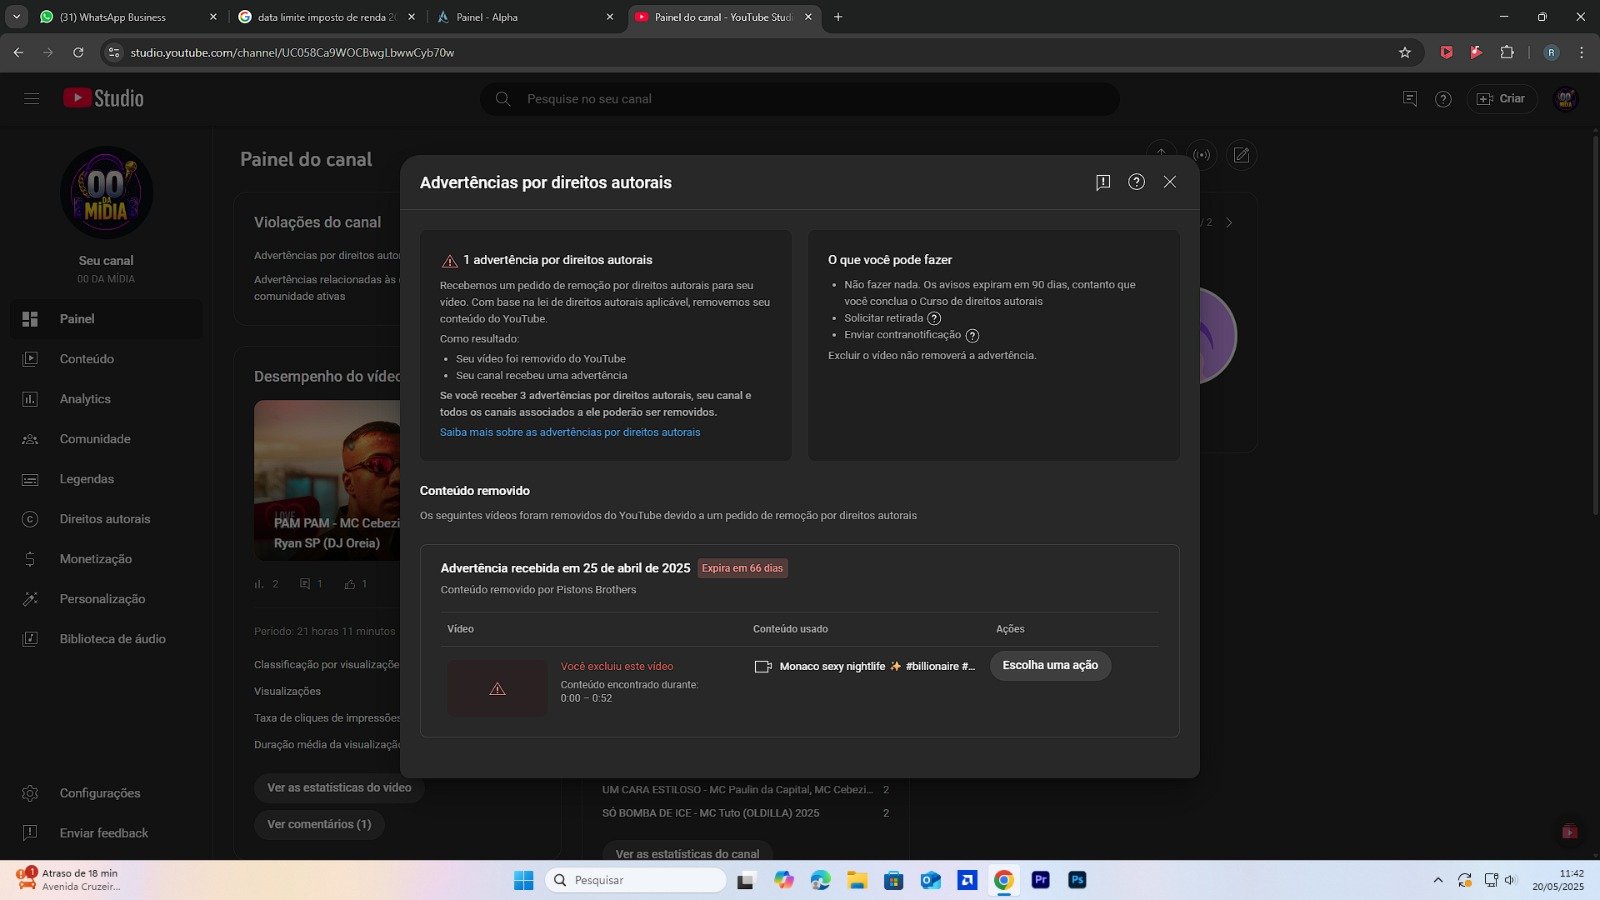The image size is (1600, 900).
Task: Click the Monaco sexy nightlife content title
Action: 877,666
